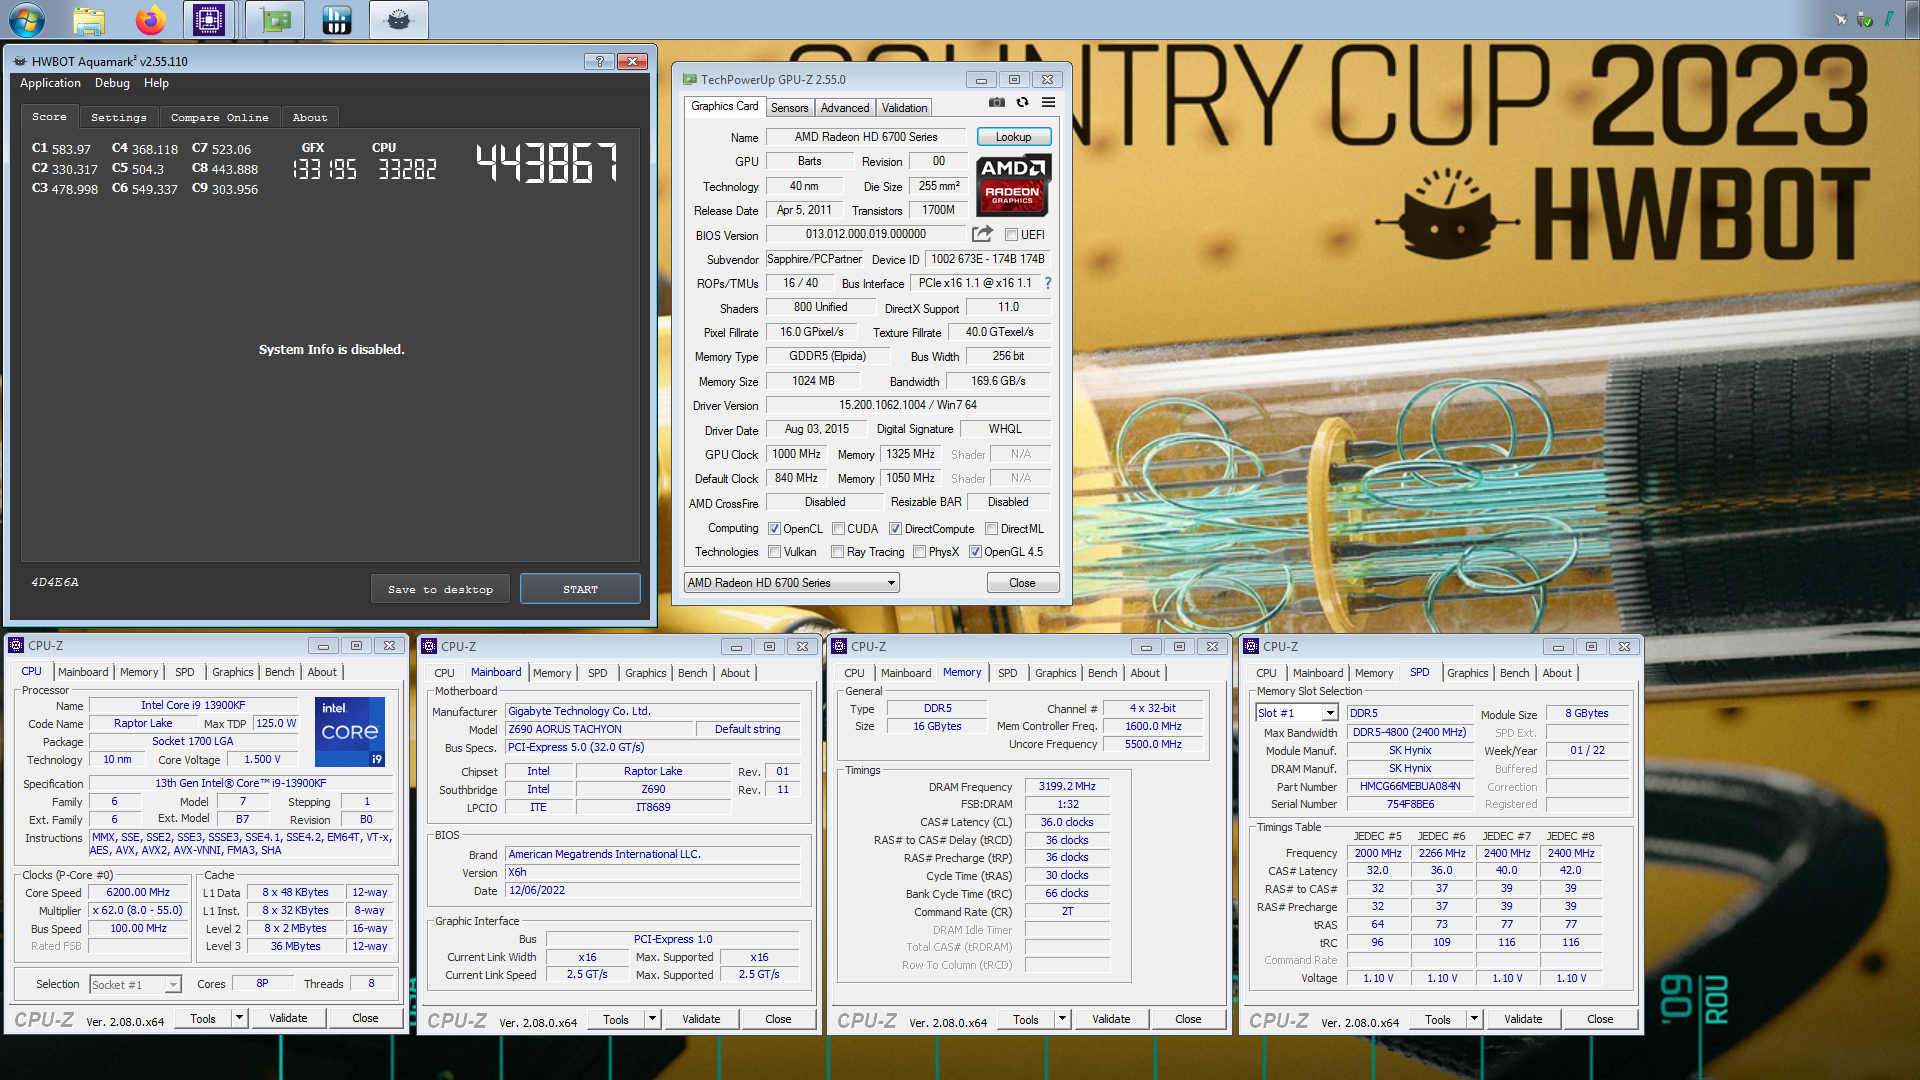Viewport: 1920px width, 1080px height.
Task: Click Tools button in CPU-Z Memory window
Action: pos(1025,1019)
